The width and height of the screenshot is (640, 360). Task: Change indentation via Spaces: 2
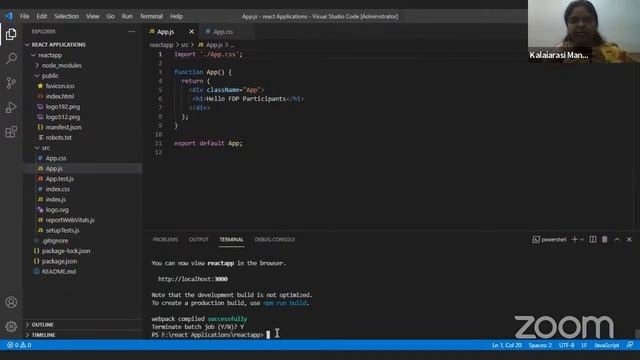click(x=540, y=345)
